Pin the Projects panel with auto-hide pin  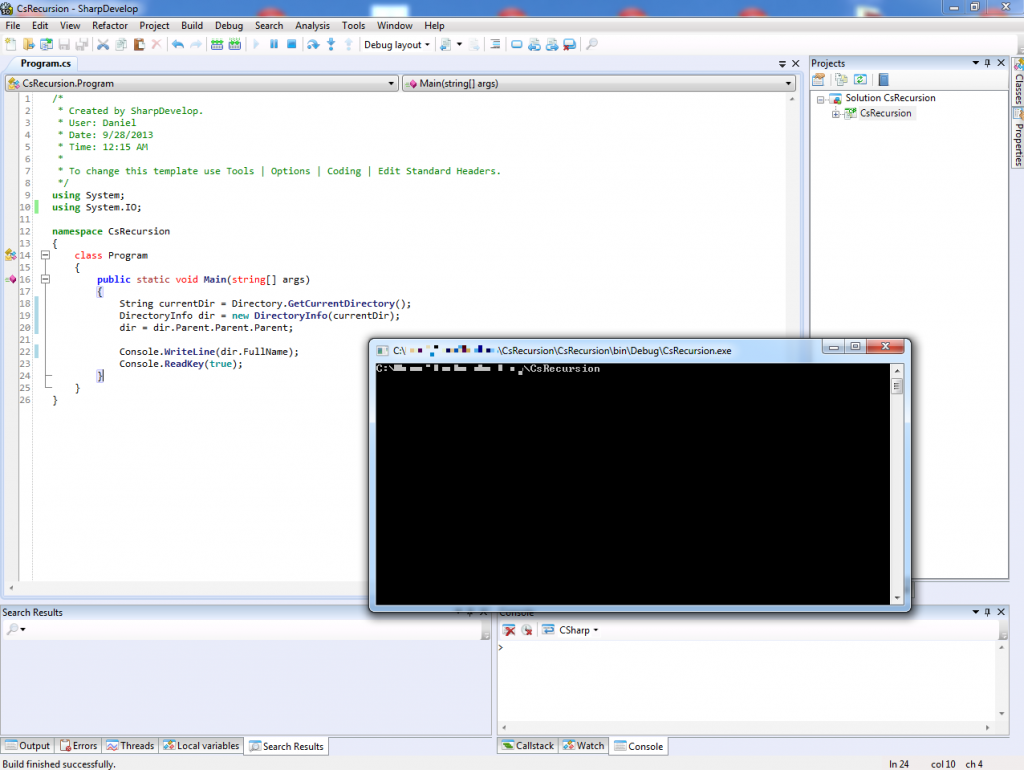(x=988, y=63)
